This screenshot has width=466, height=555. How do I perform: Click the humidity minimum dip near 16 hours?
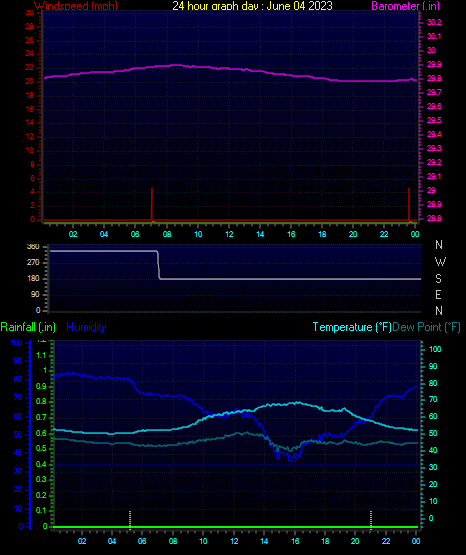pyautogui.click(x=290, y=459)
